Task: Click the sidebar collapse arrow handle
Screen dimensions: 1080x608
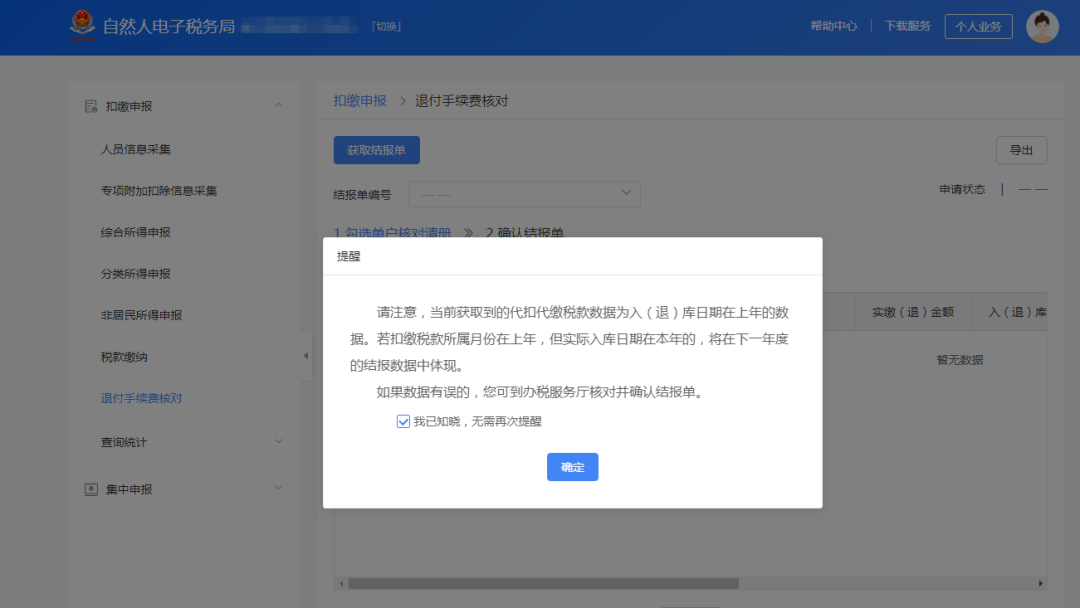Action: coord(306,355)
